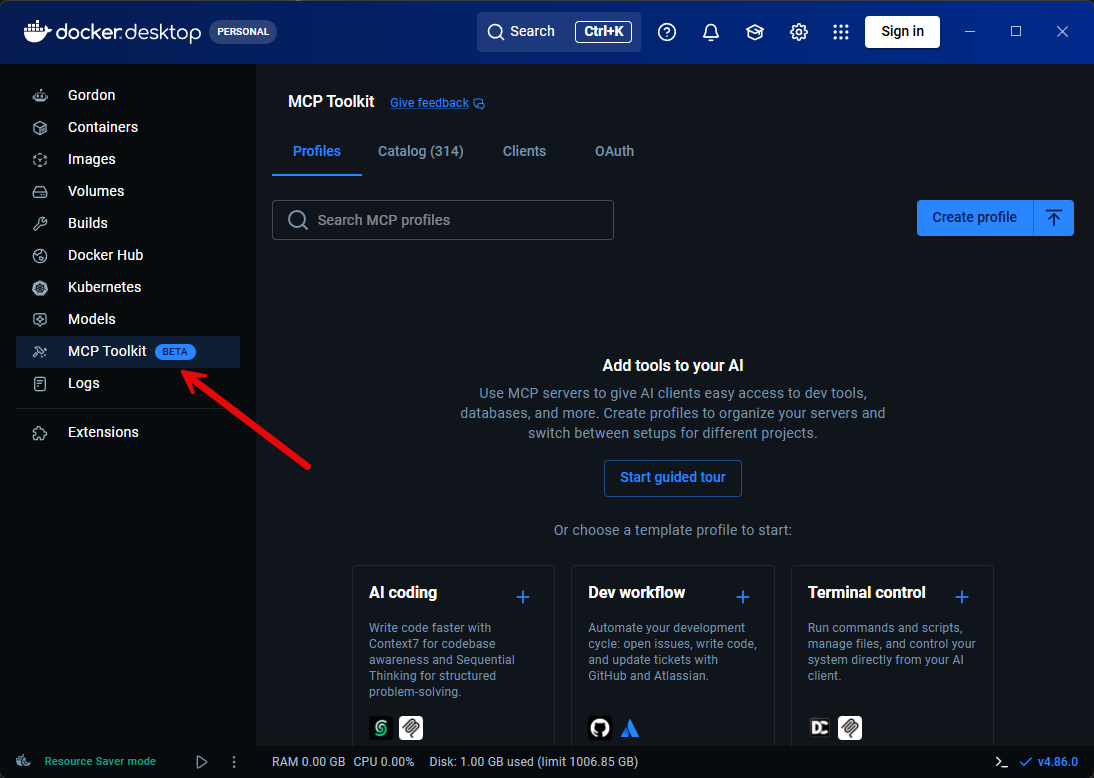Click the Sign in button

point(902,32)
